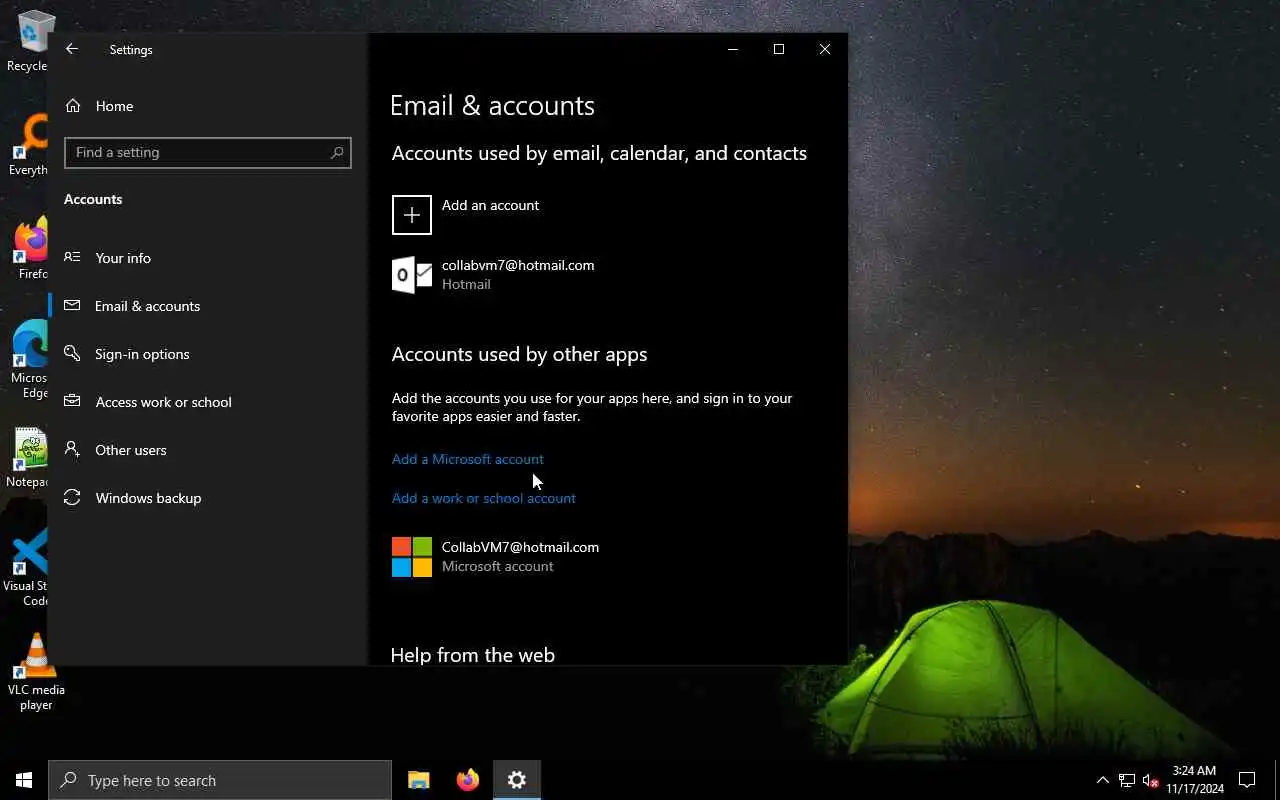Viewport: 1280px width, 800px height.
Task: Click the taskbar Type here to search box
Action: coord(220,780)
